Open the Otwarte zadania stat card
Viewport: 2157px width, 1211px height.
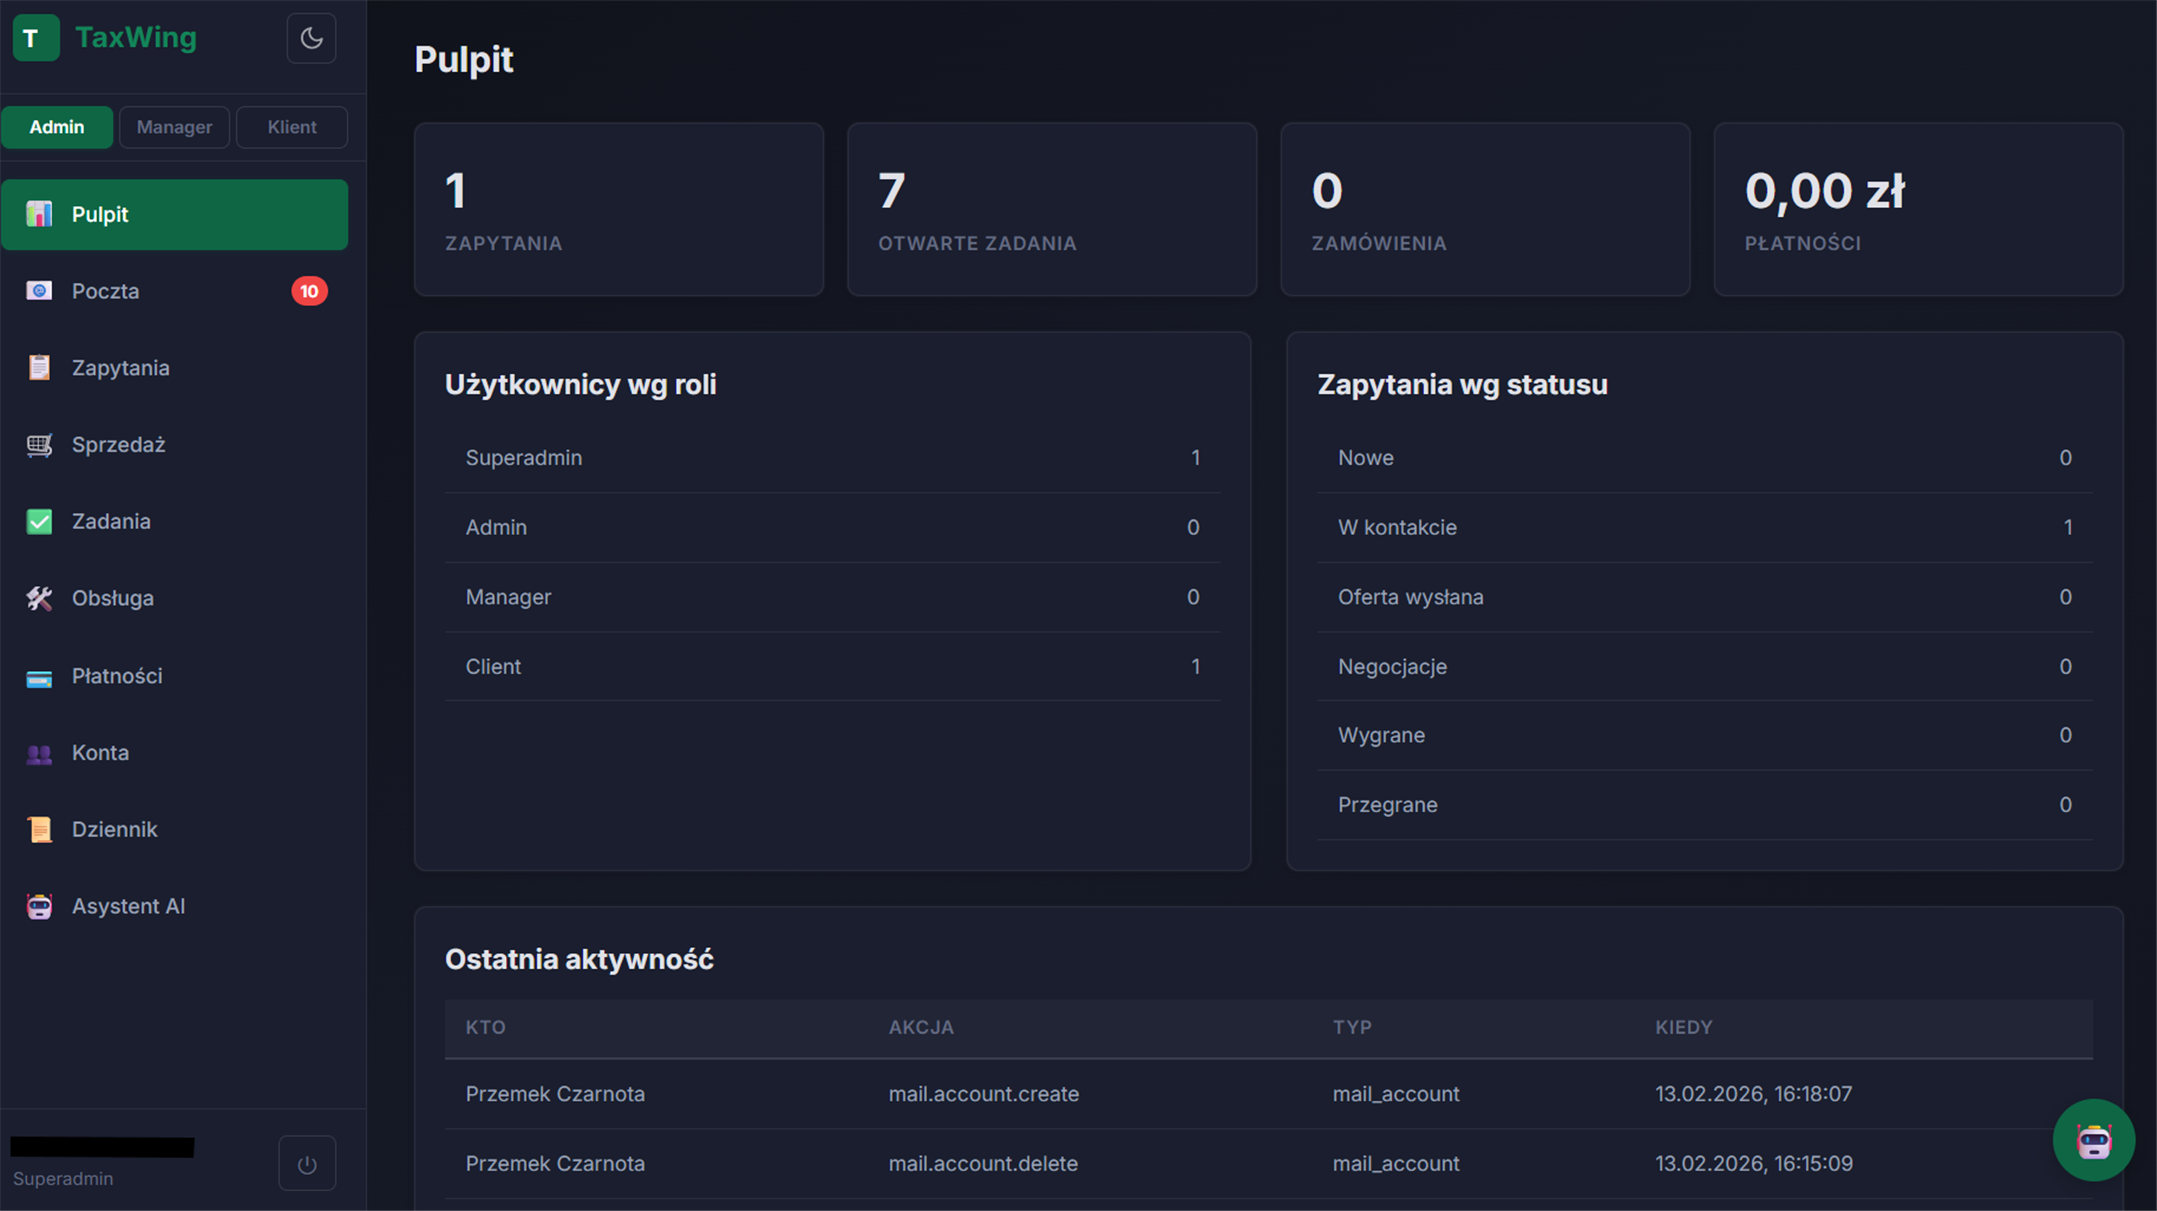[x=1051, y=209]
